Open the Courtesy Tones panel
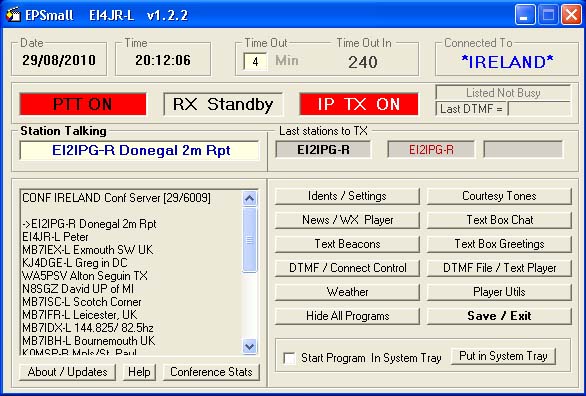The width and height of the screenshot is (586, 396). (x=499, y=196)
